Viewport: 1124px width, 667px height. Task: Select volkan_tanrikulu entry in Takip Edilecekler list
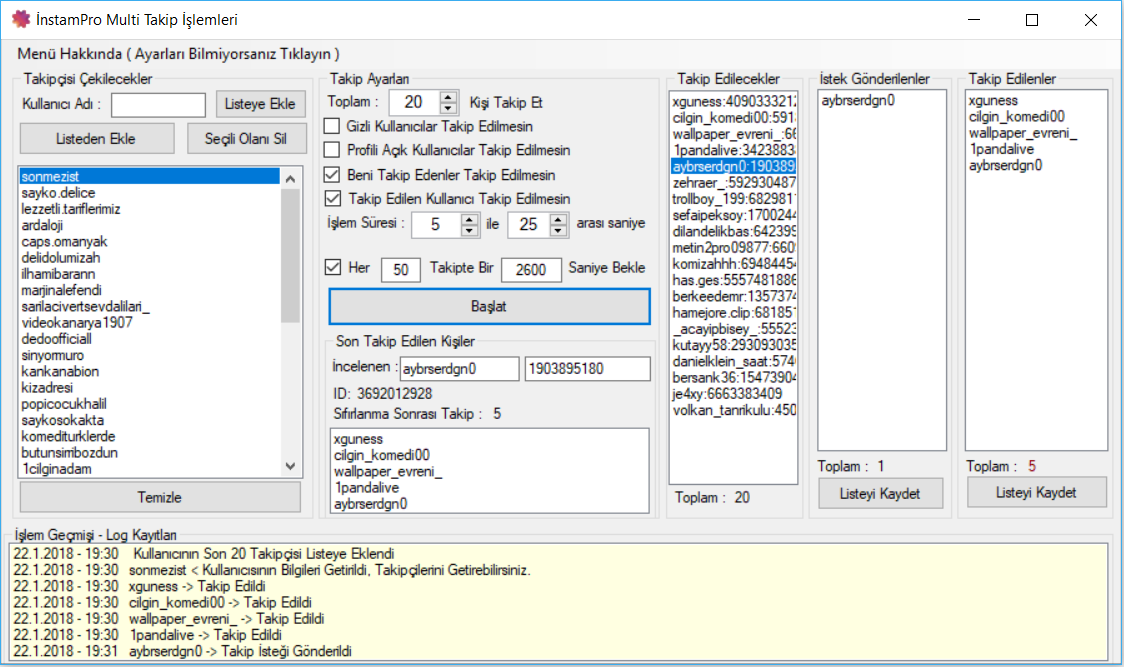(x=733, y=410)
